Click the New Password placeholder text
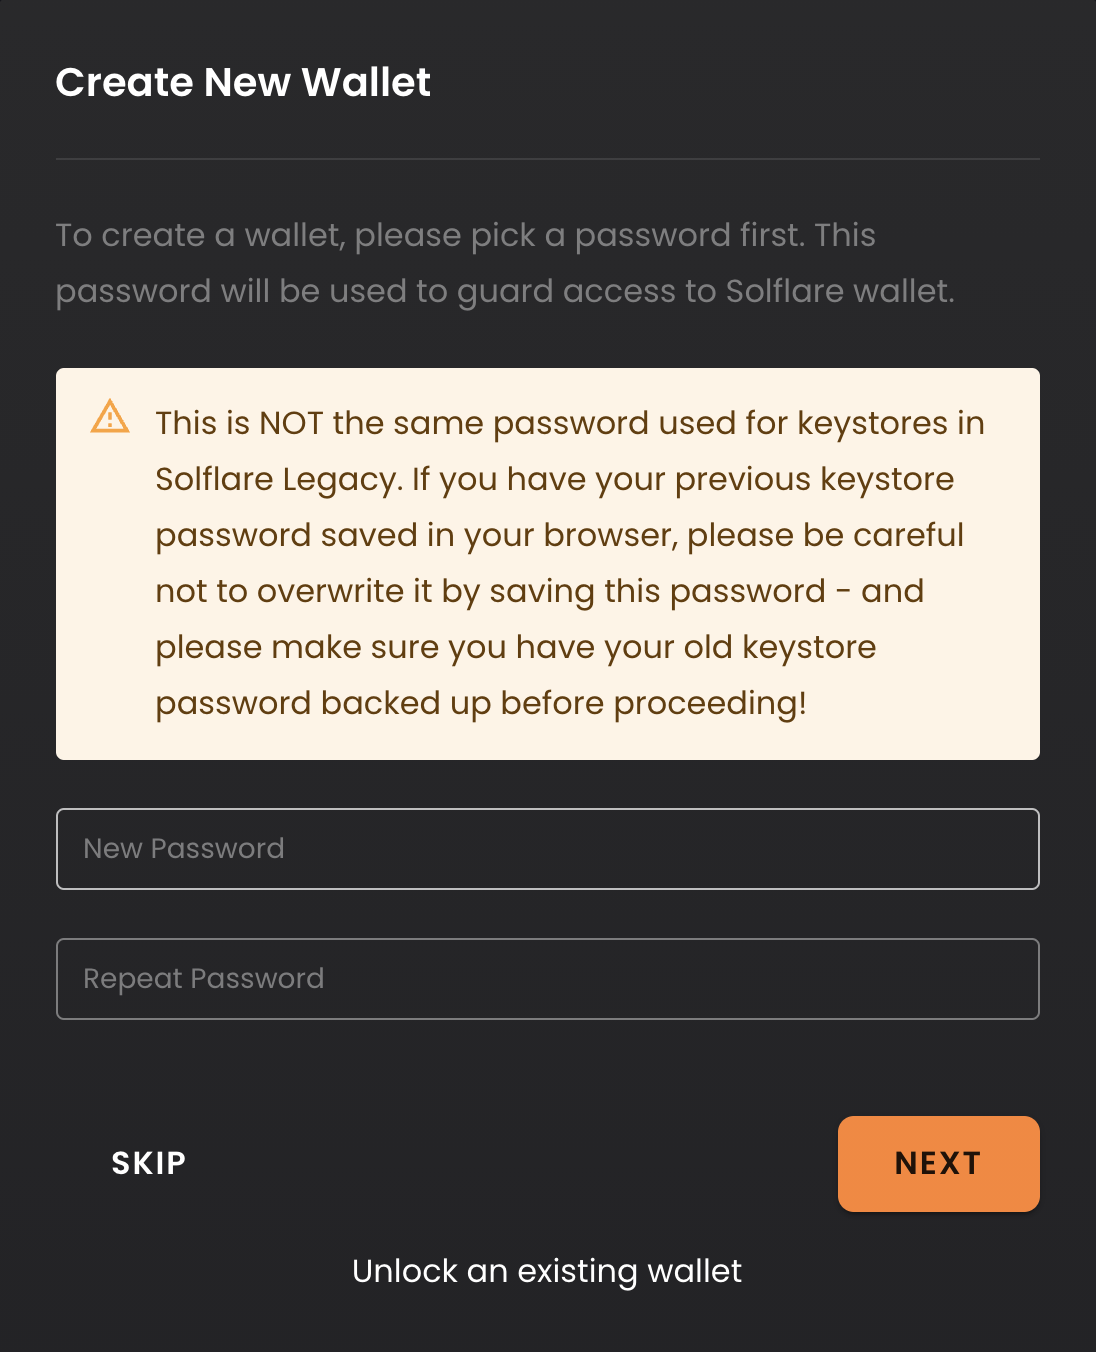 click(184, 849)
